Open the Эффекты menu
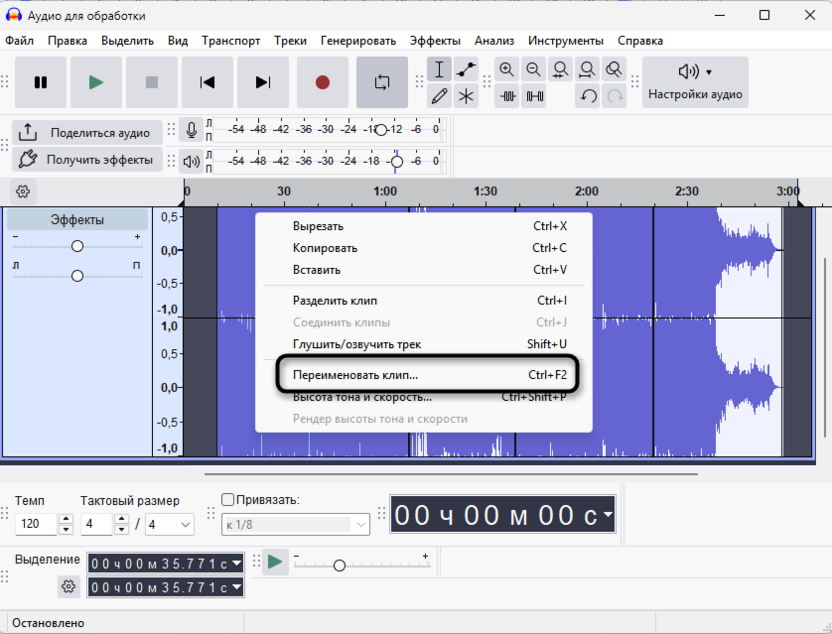The width and height of the screenshot is (832, 634). click(437, 41)
